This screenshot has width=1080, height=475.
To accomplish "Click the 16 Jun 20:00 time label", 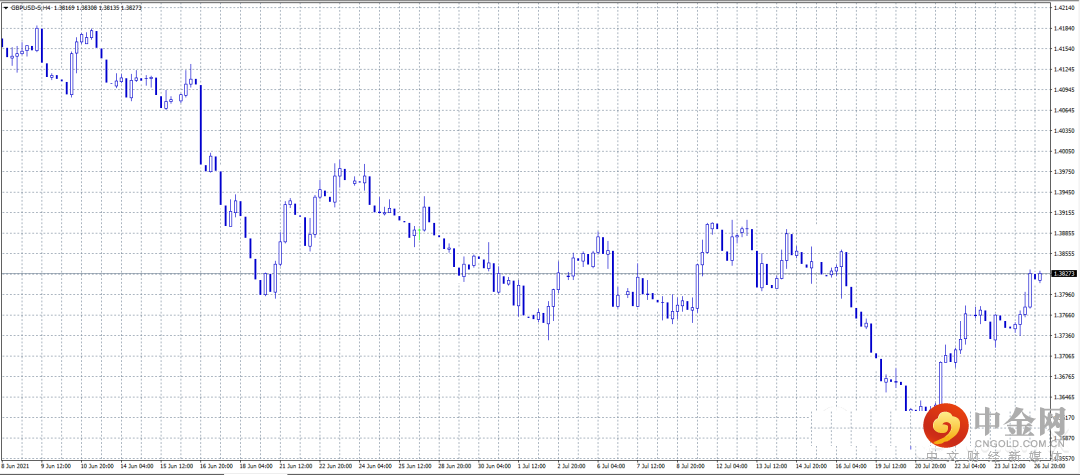I will pos(215,466).
